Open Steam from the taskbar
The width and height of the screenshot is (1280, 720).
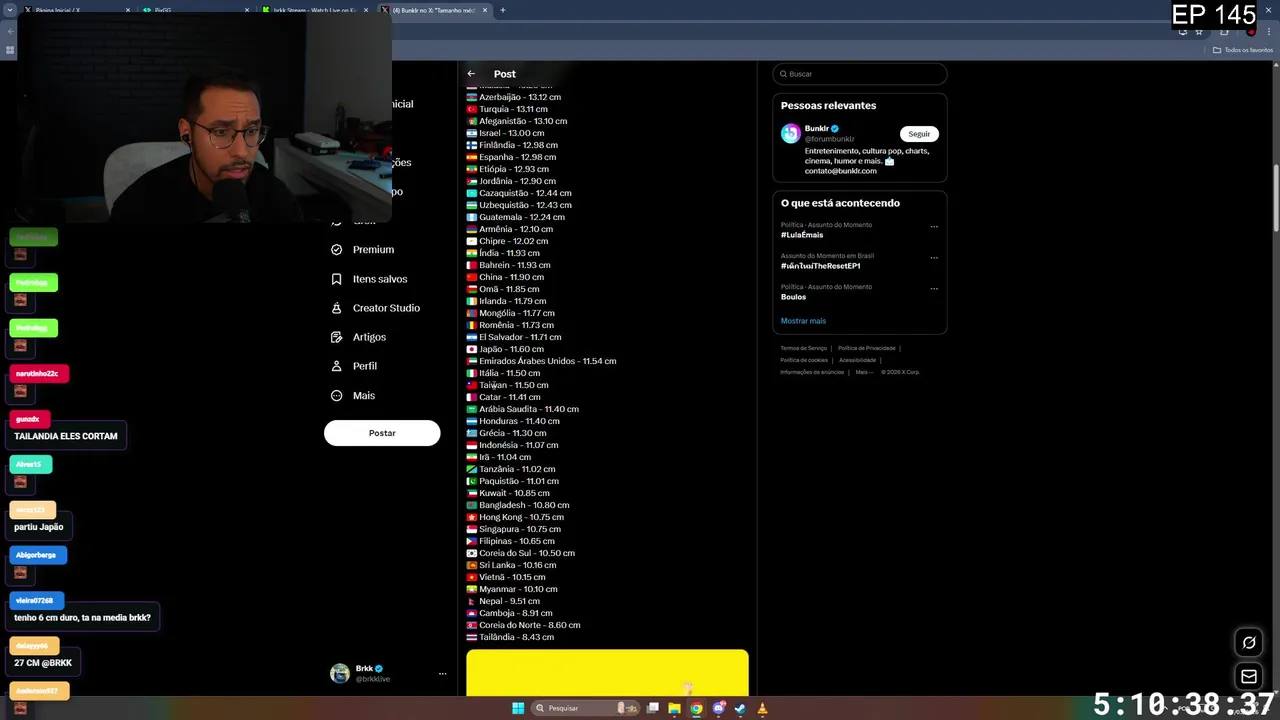pos(740,708)
